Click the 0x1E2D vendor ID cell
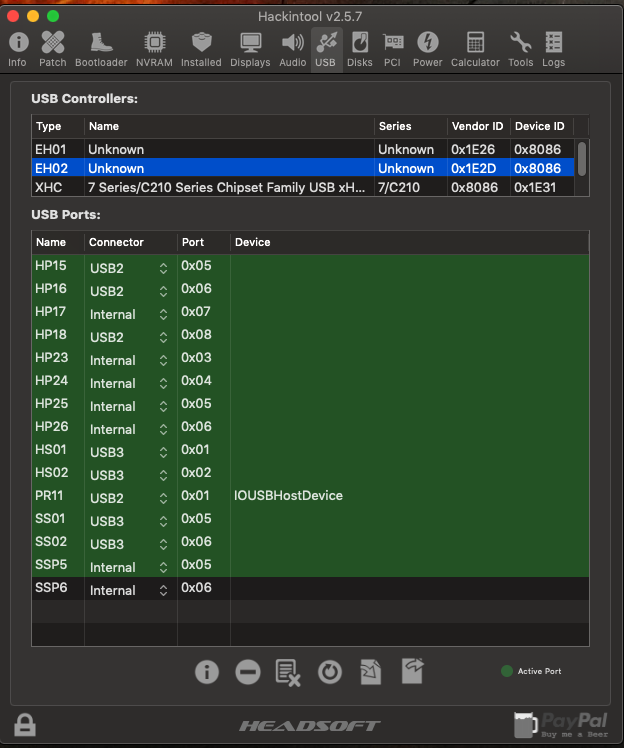The width and height of the screenshot is (624, 748). 474,168
